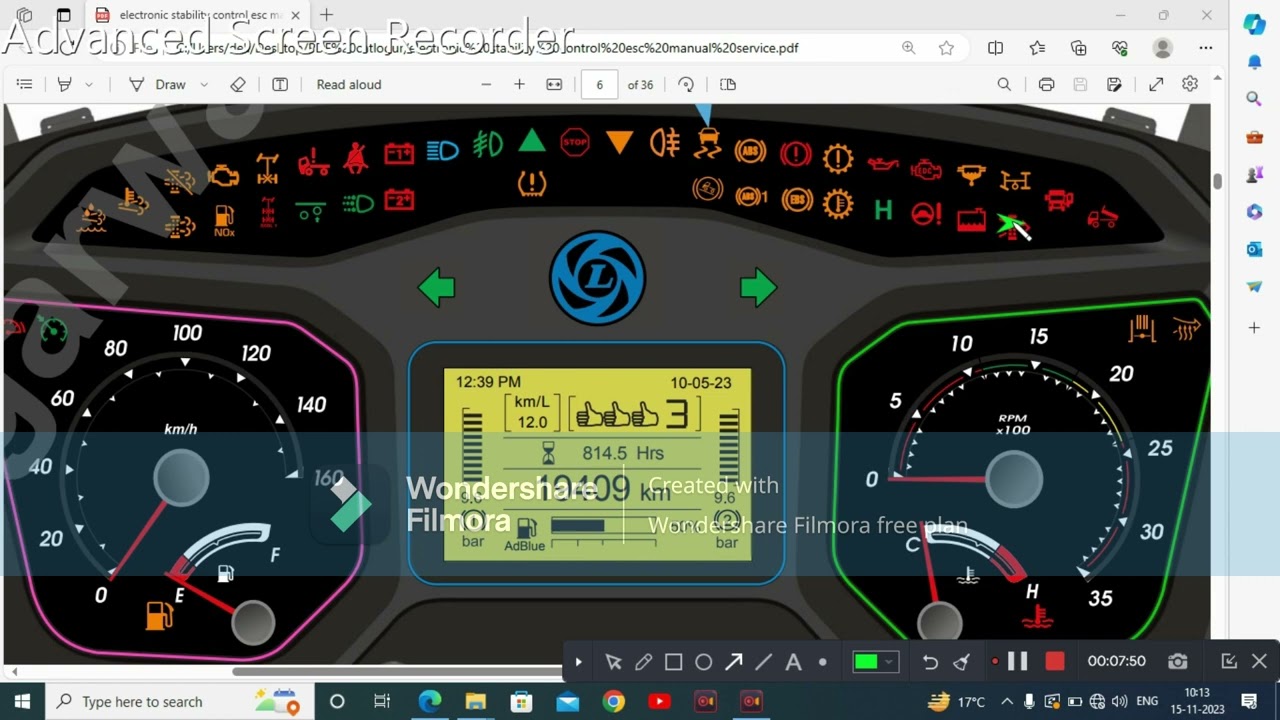Open sidebar Tools briefcase

(1254, 136)
